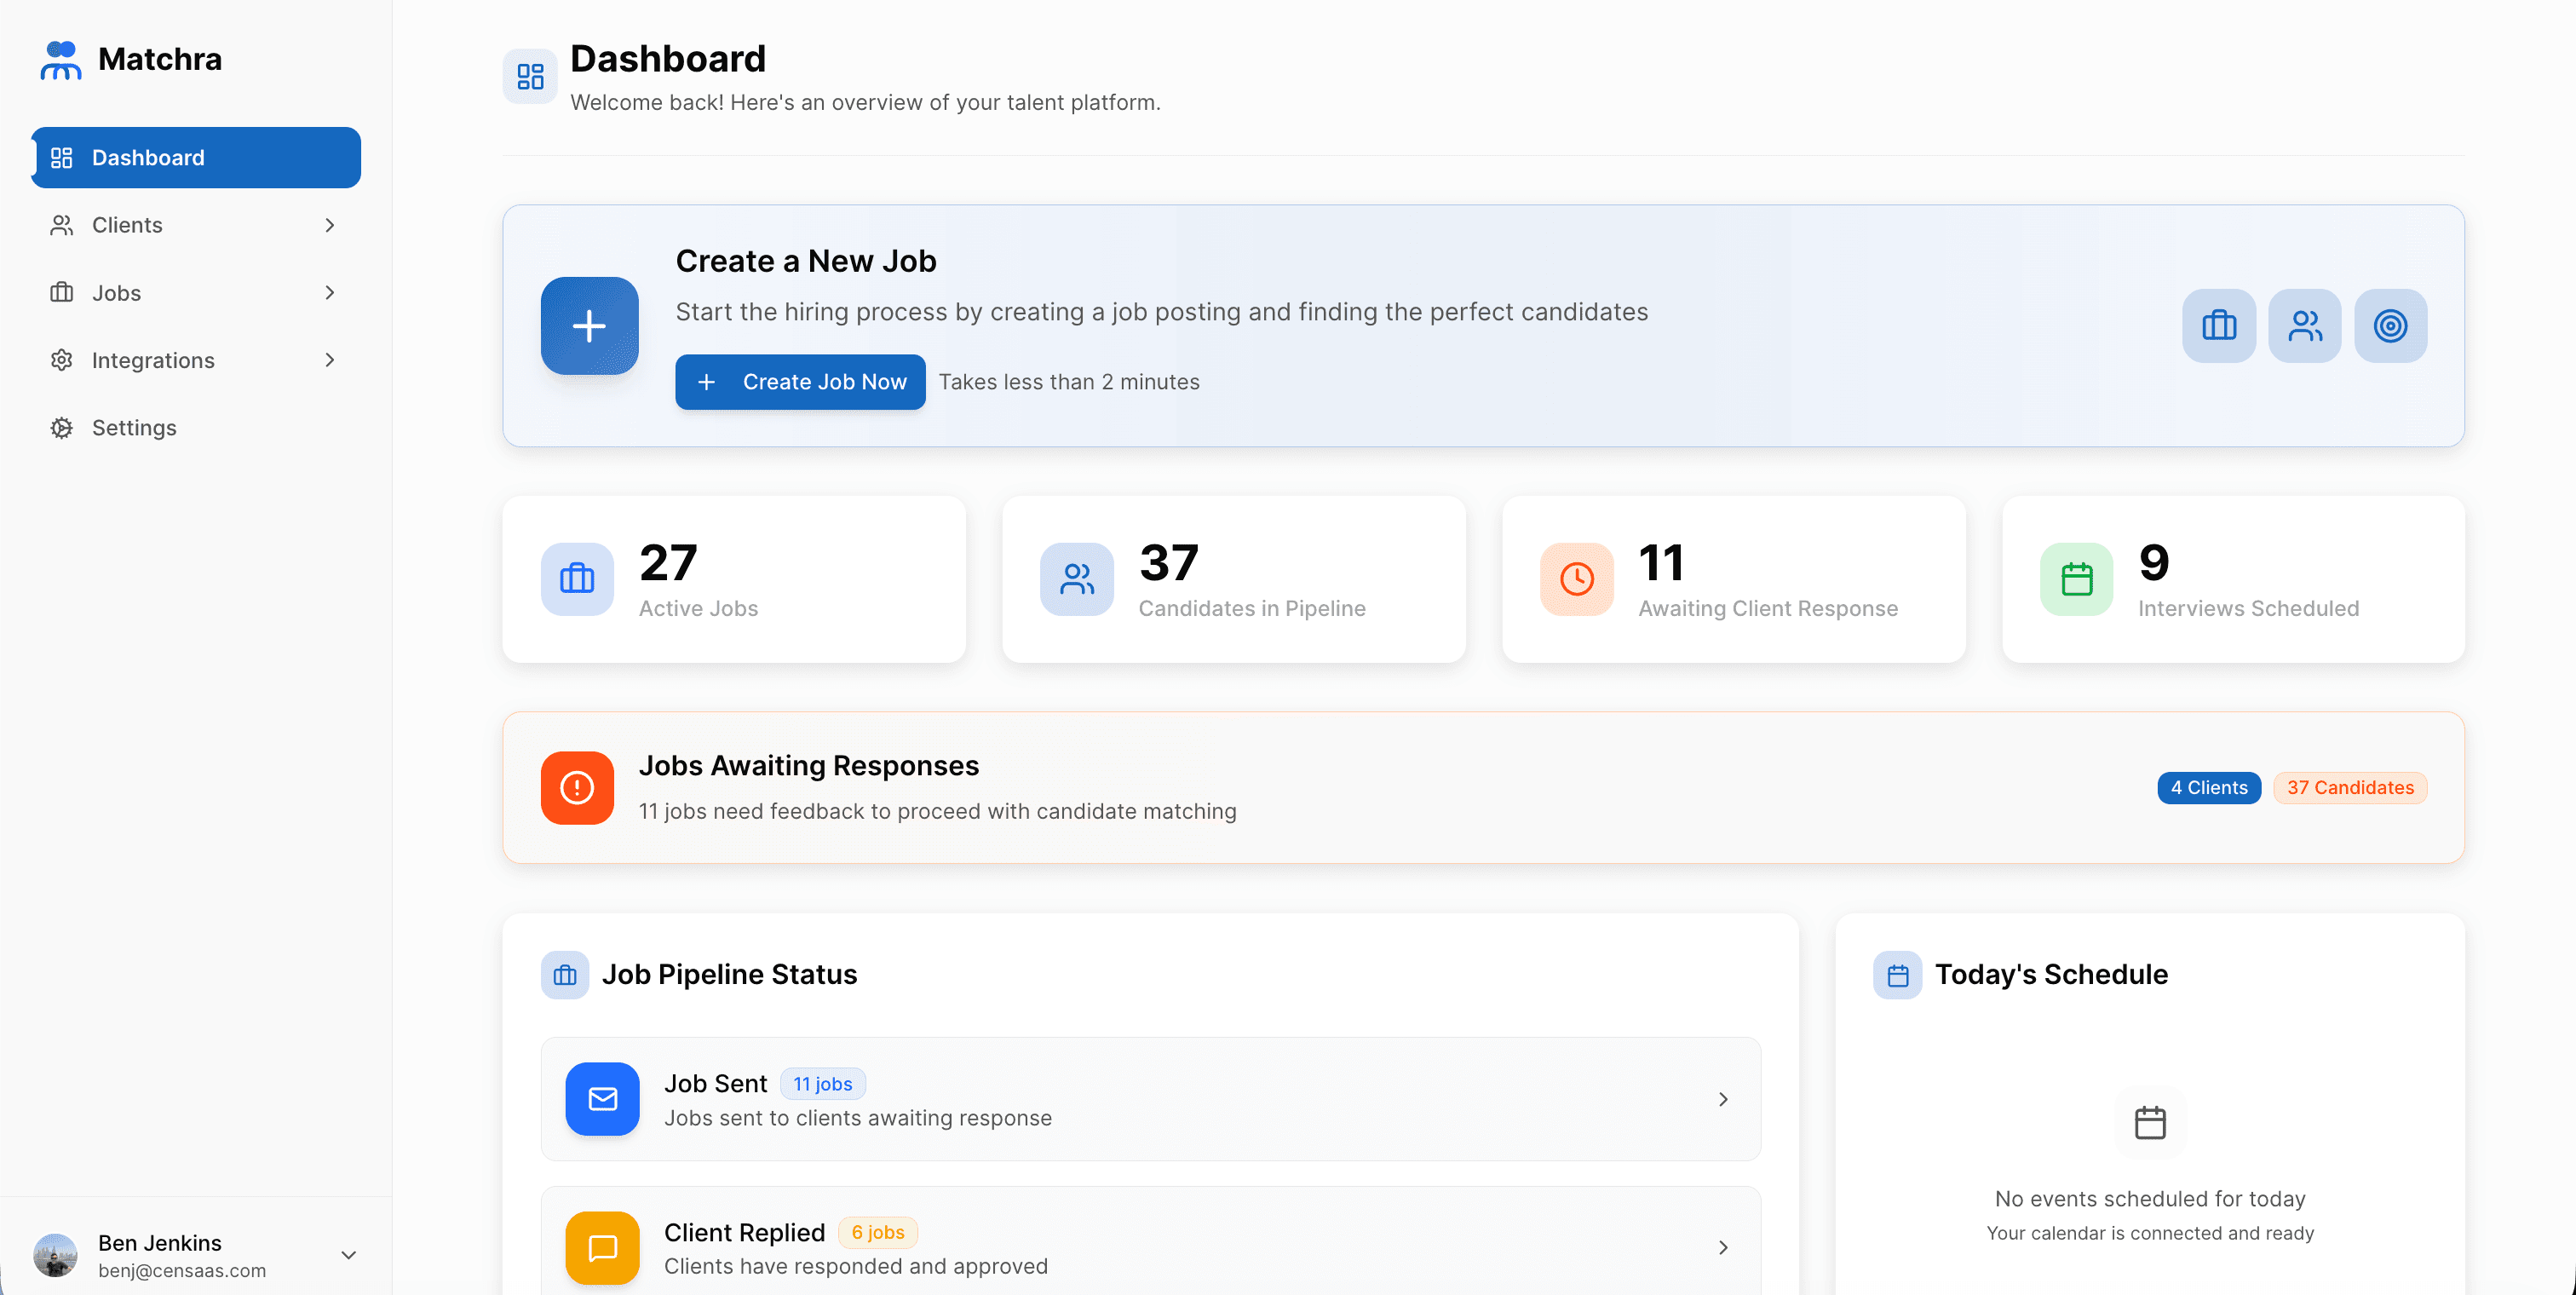2576x1295 pixels.
Task: Click the Matchra logo icon
Action: coord(61,60)
